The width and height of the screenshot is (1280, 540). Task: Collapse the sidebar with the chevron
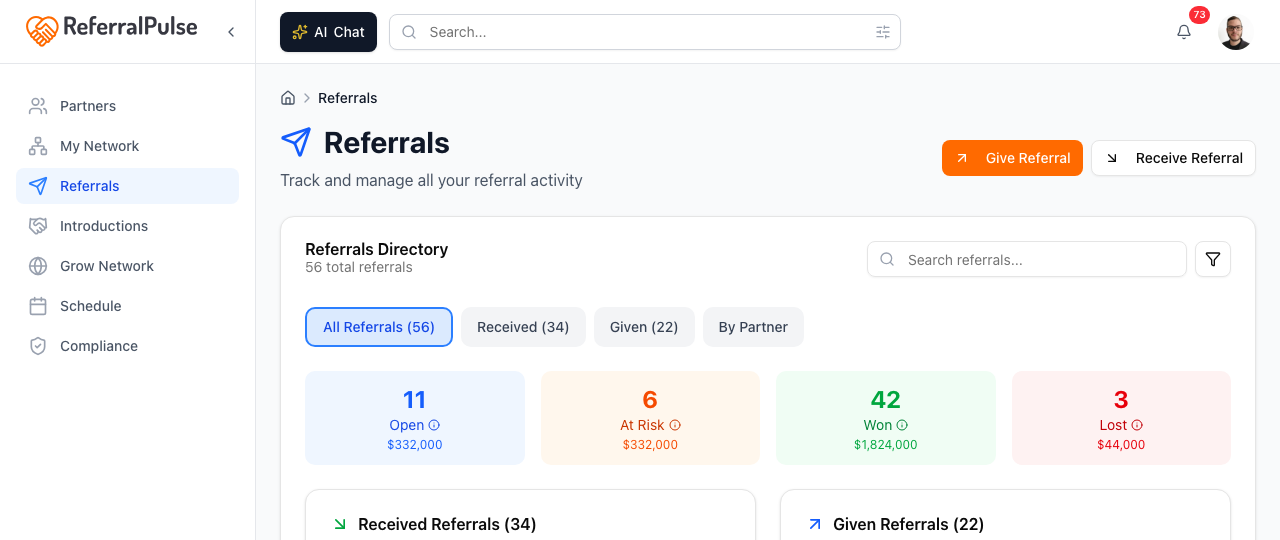(231, 32)
